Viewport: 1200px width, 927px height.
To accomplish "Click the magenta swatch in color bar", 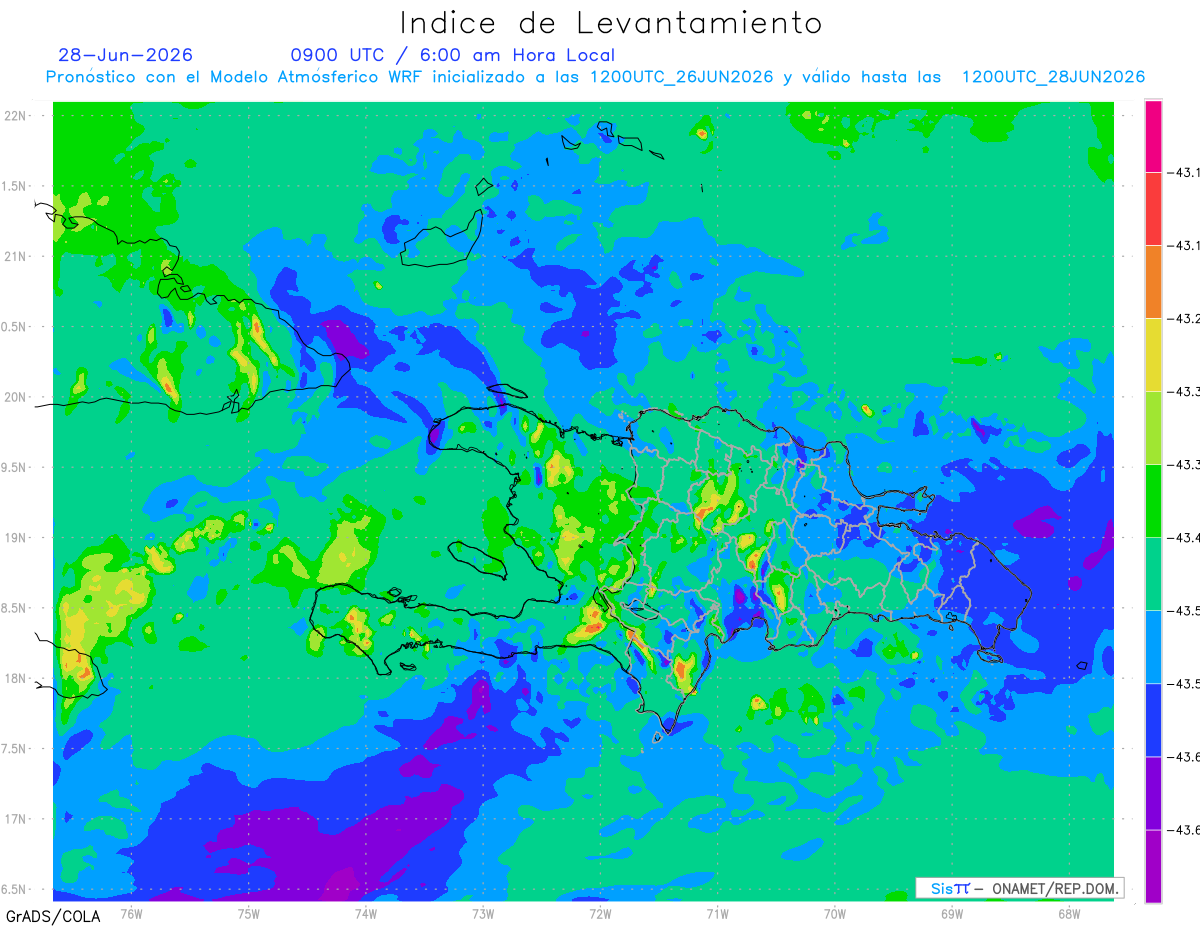I will click(1153, 136).
